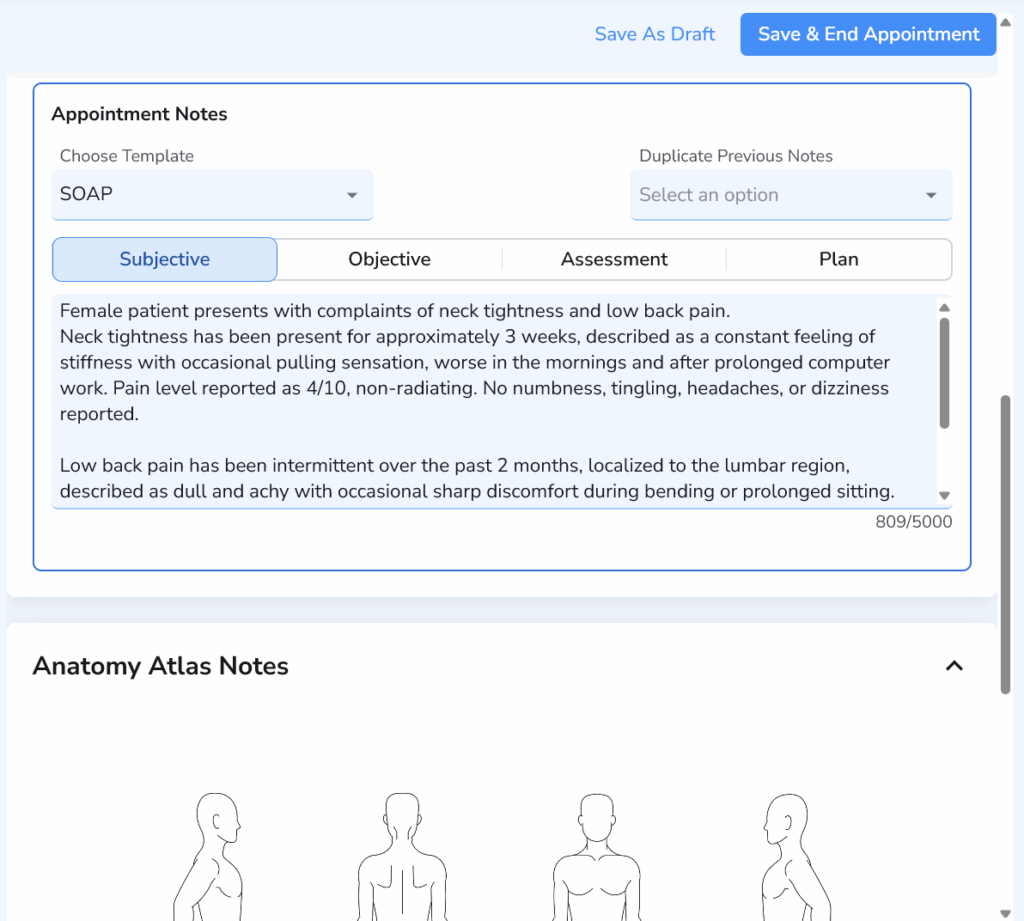Select the Subjective tab

click(x=164, y=259)
